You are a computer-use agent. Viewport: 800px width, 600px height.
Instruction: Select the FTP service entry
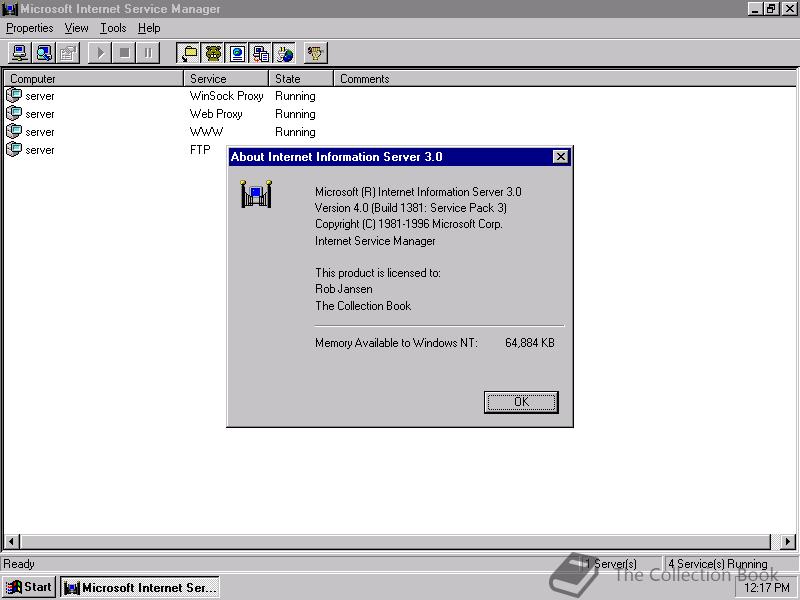[x=200, y=149]
